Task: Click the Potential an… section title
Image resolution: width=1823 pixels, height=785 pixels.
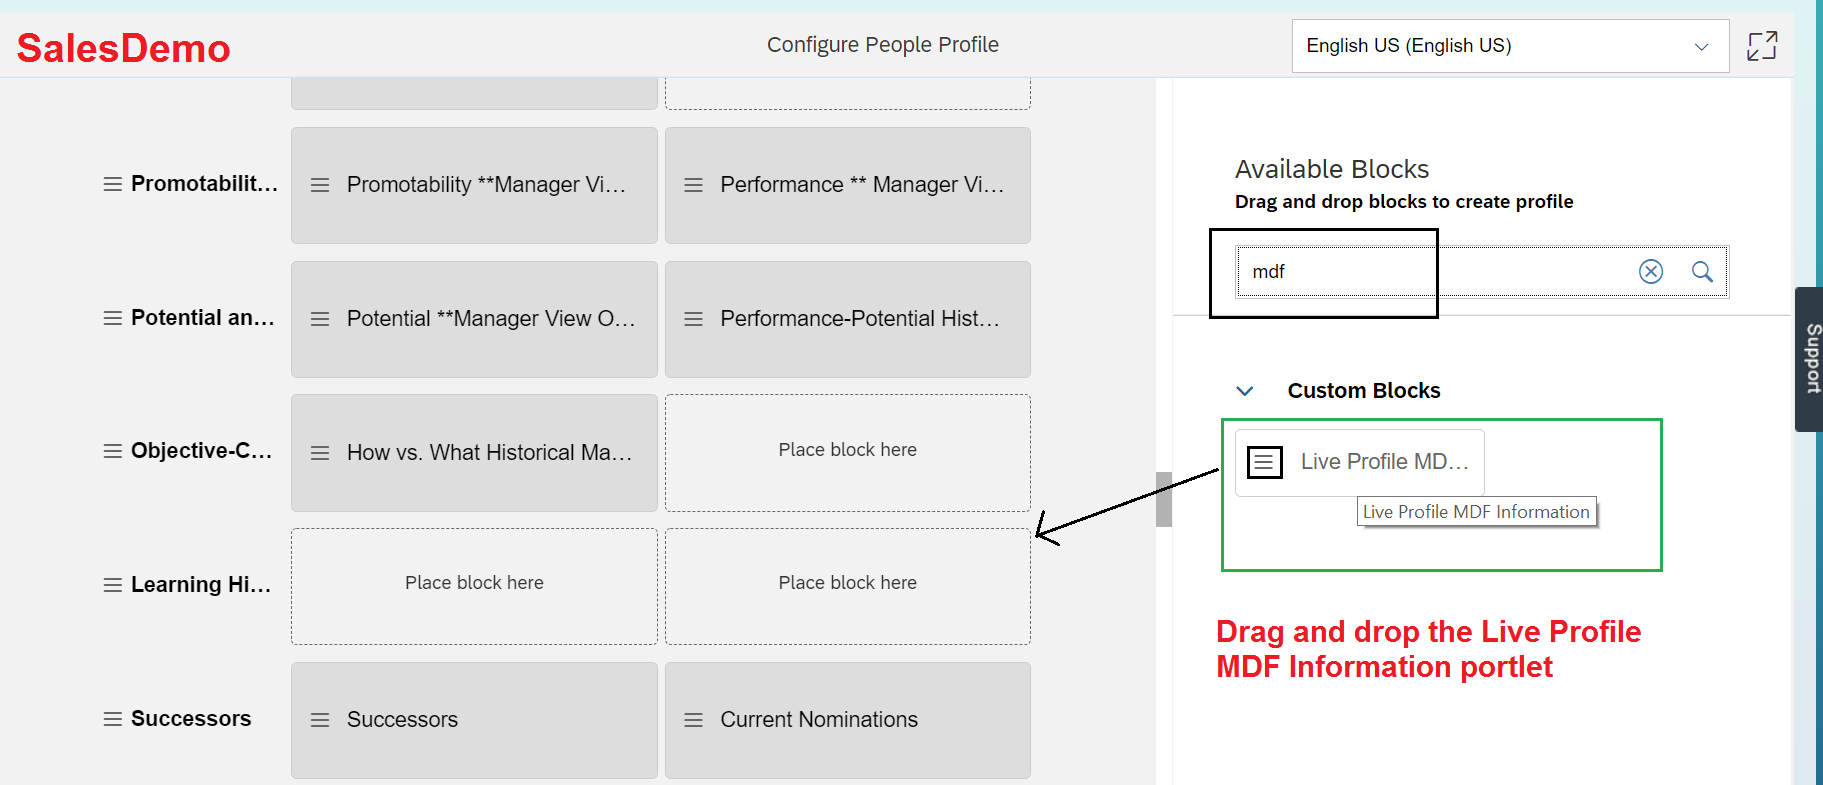Action: (202, 318)
